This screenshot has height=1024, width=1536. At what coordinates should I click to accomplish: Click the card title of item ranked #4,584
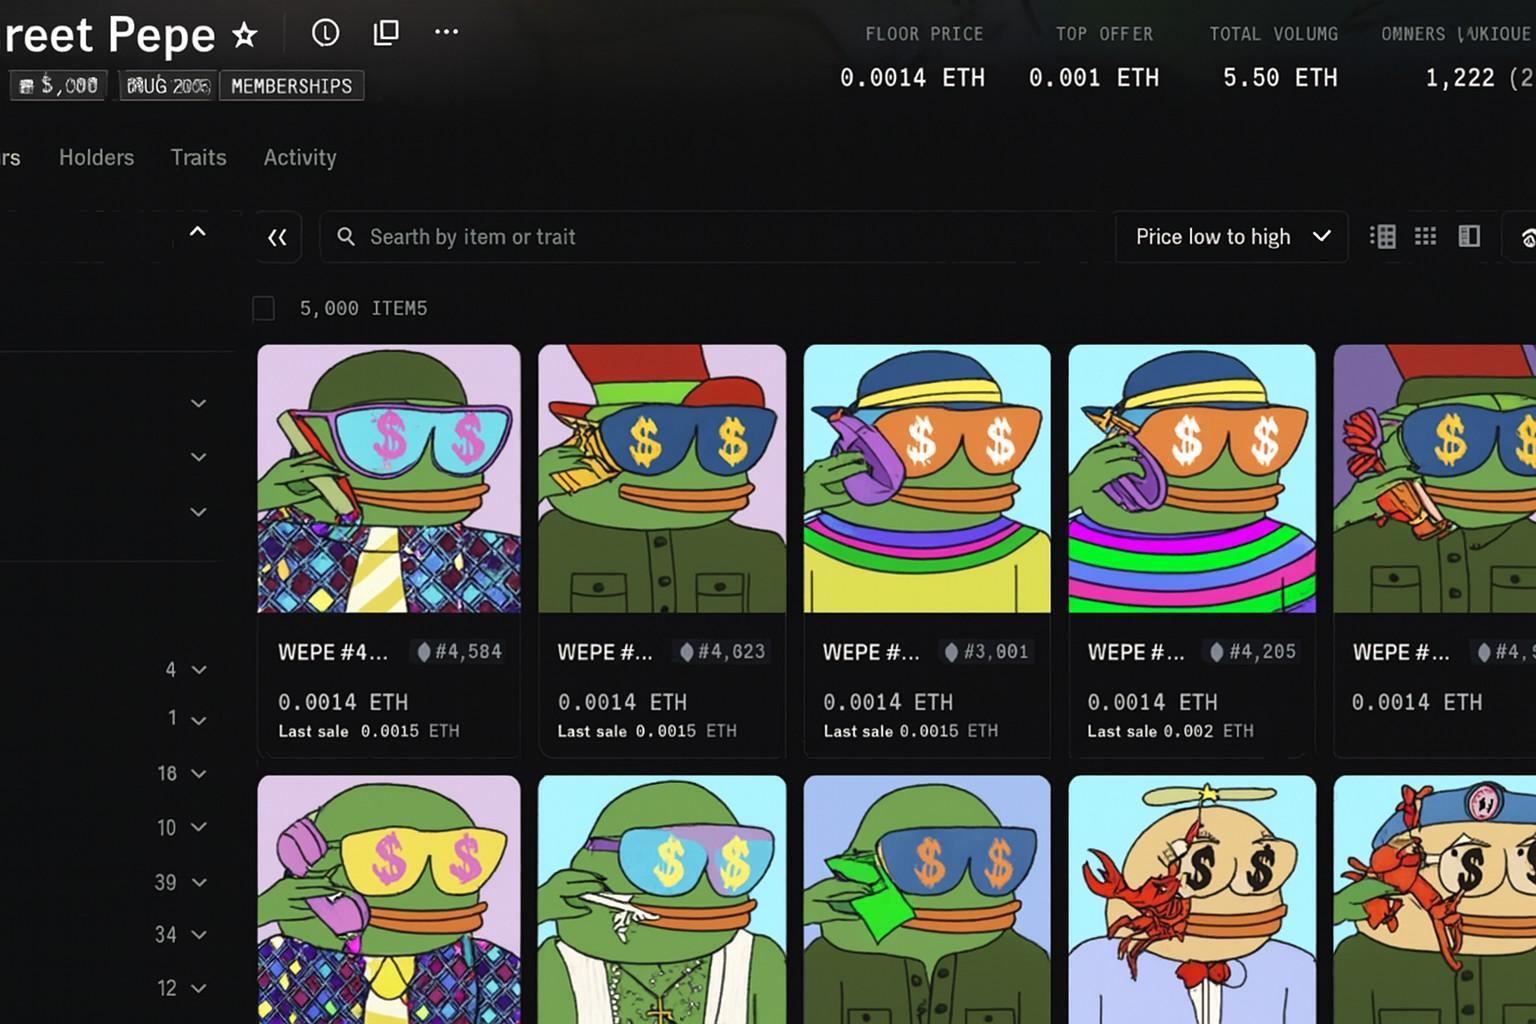(x=333, y=652)
